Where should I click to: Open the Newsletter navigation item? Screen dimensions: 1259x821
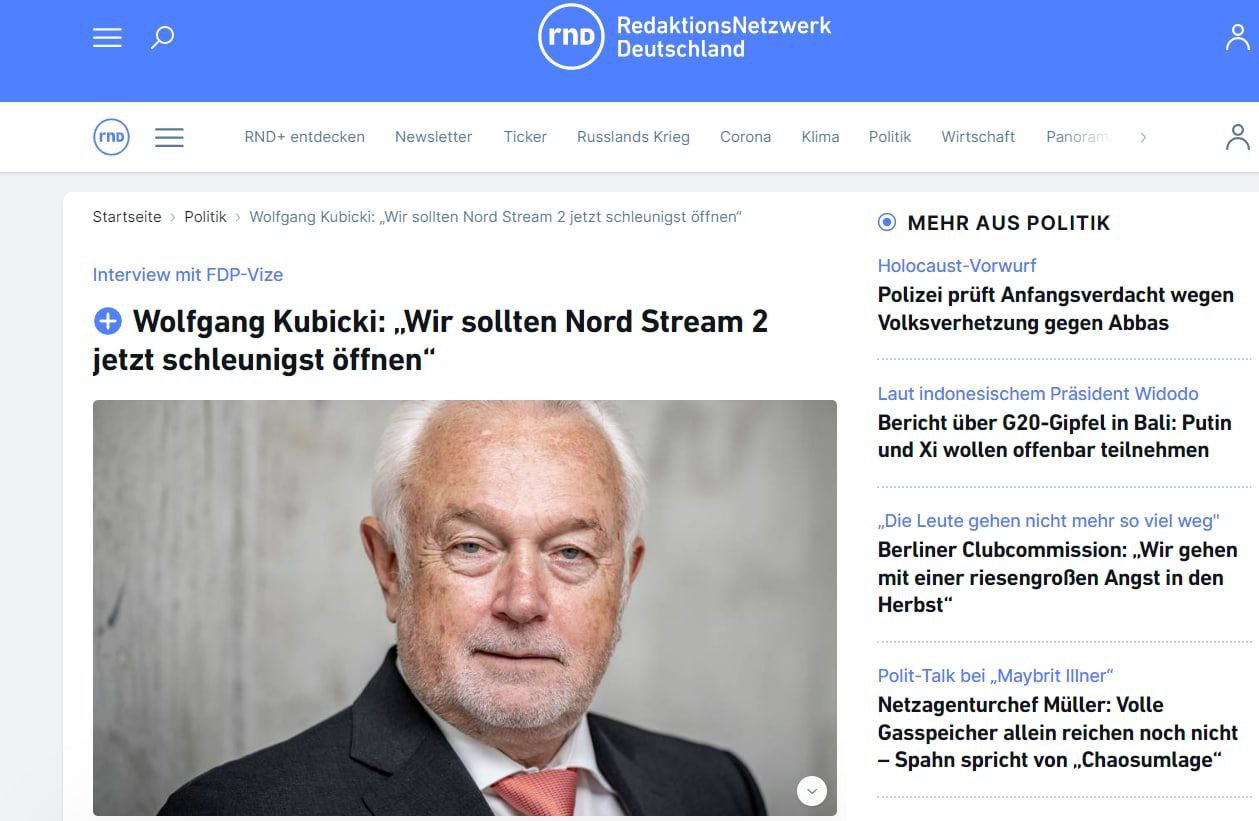(433, 137)
